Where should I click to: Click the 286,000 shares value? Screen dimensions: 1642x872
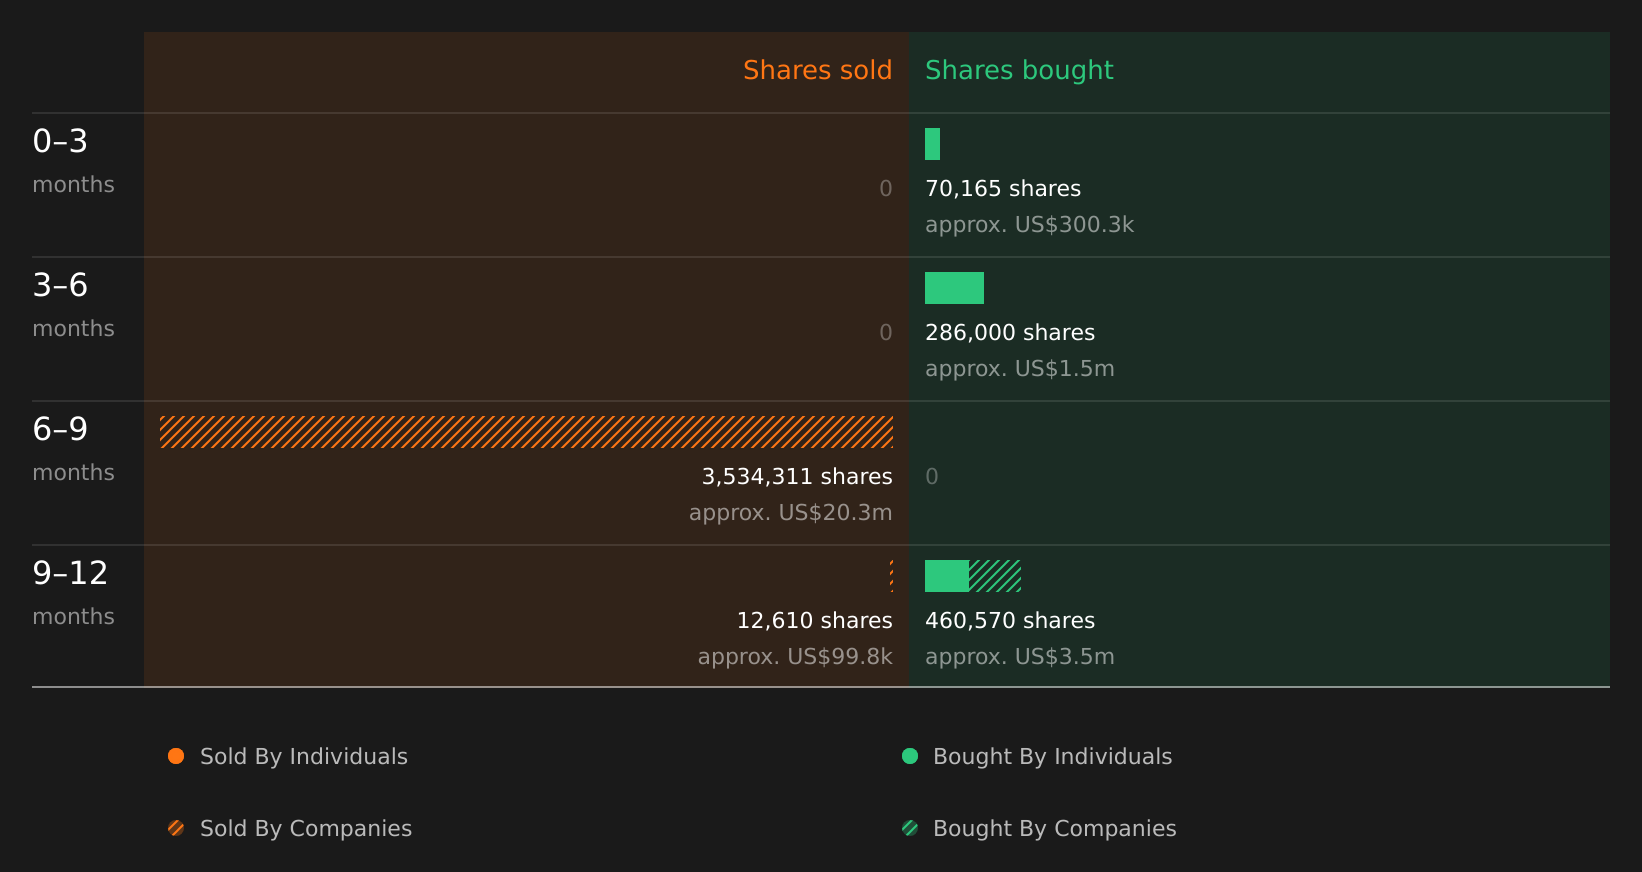click(x=1010, y=333)
